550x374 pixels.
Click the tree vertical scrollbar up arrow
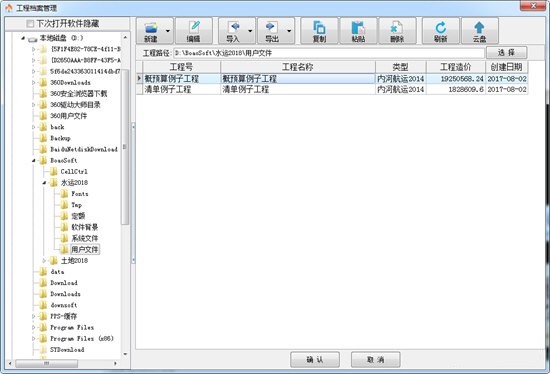[x=125, y=37]
